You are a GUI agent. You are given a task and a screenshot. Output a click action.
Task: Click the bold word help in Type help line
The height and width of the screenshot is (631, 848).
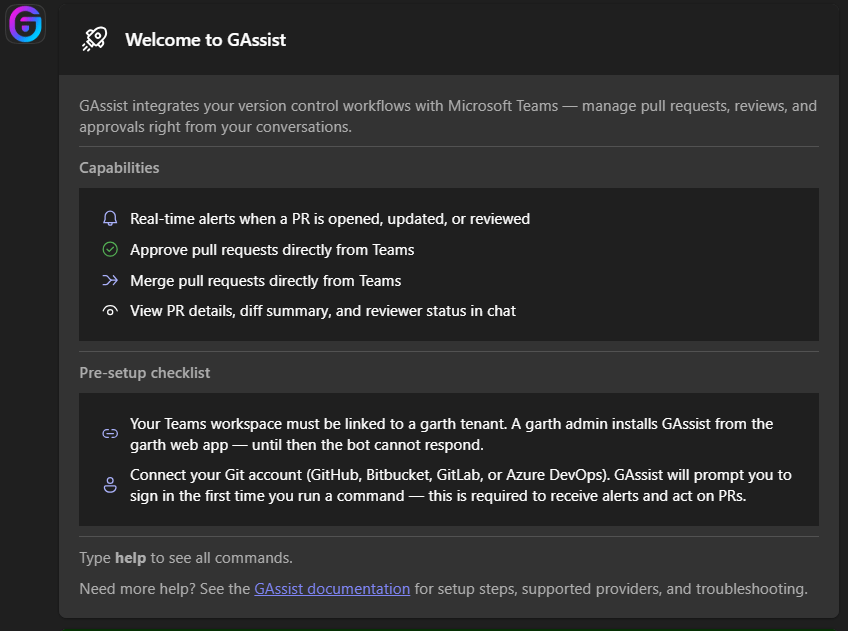point(130,558)
